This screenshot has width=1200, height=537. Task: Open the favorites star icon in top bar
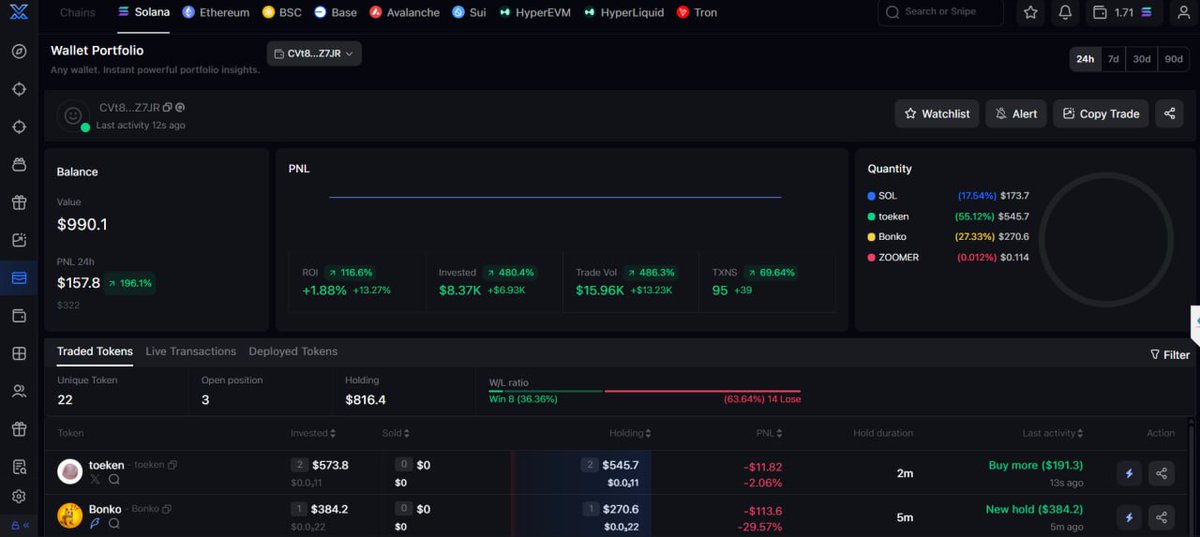click(1031, 13)
